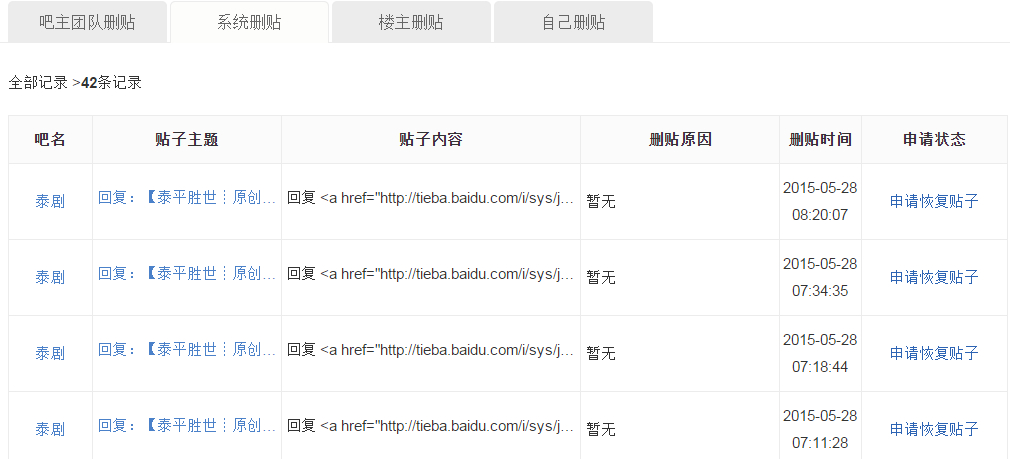Click the 删贴时间 column header
1010x459 pixels.
click(820, 140)
